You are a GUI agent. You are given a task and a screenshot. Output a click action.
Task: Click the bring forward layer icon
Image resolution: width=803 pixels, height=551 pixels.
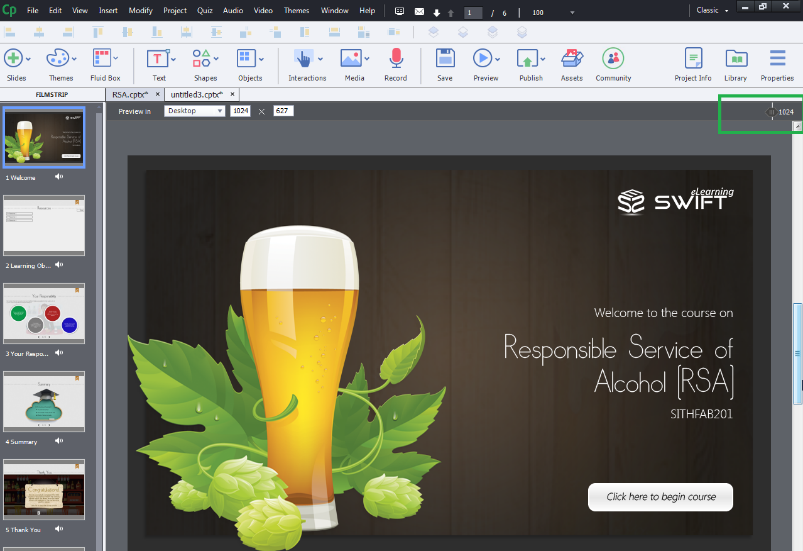pyautogui.click(x=433, y=33)
